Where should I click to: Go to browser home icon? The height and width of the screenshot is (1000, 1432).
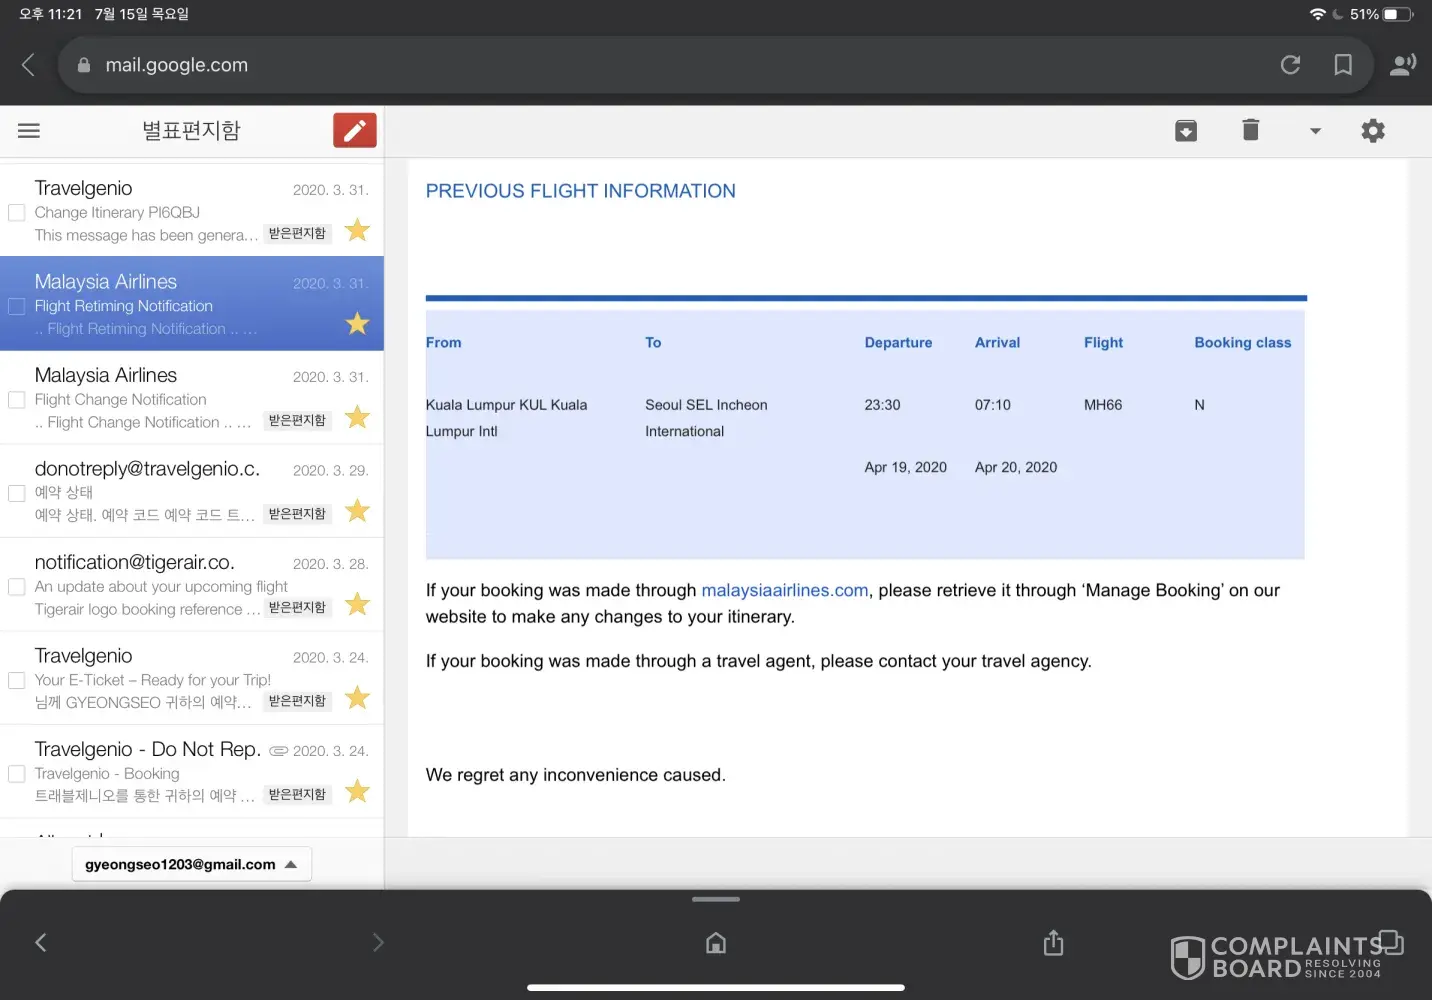pyautogui.click(x=716, y=943)
